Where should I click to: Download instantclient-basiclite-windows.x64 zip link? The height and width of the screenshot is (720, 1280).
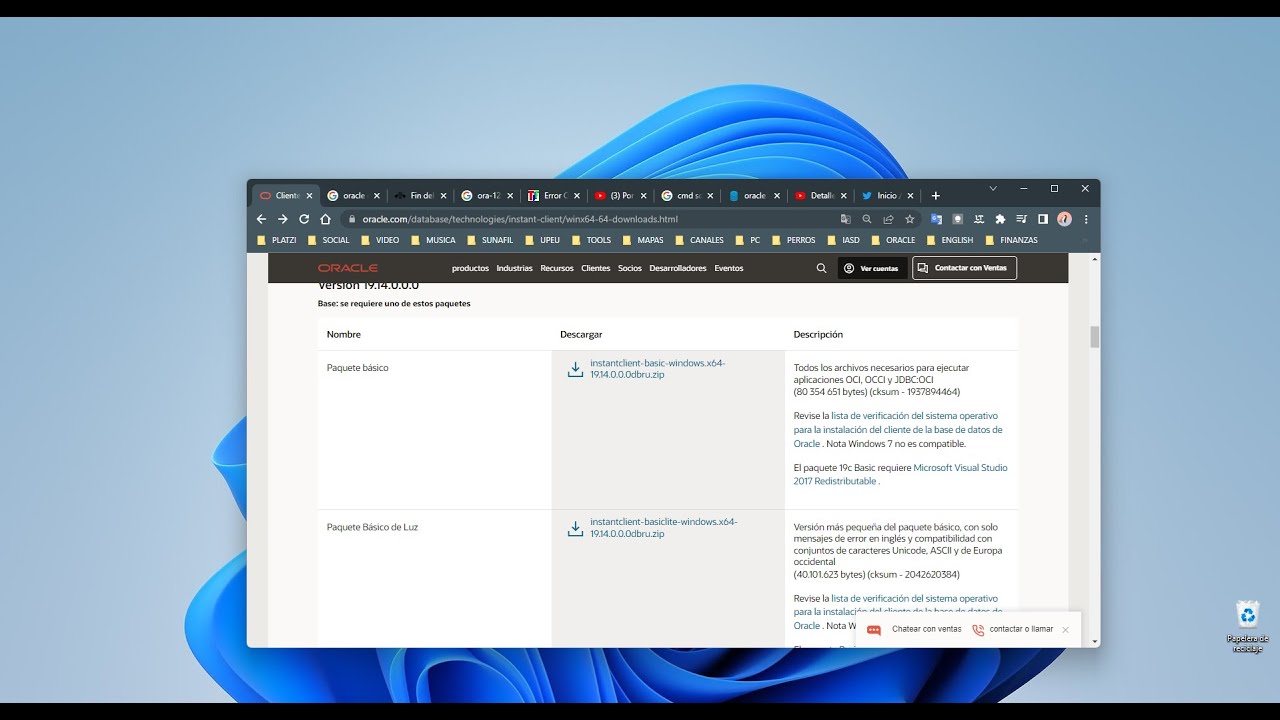point(664,528)
